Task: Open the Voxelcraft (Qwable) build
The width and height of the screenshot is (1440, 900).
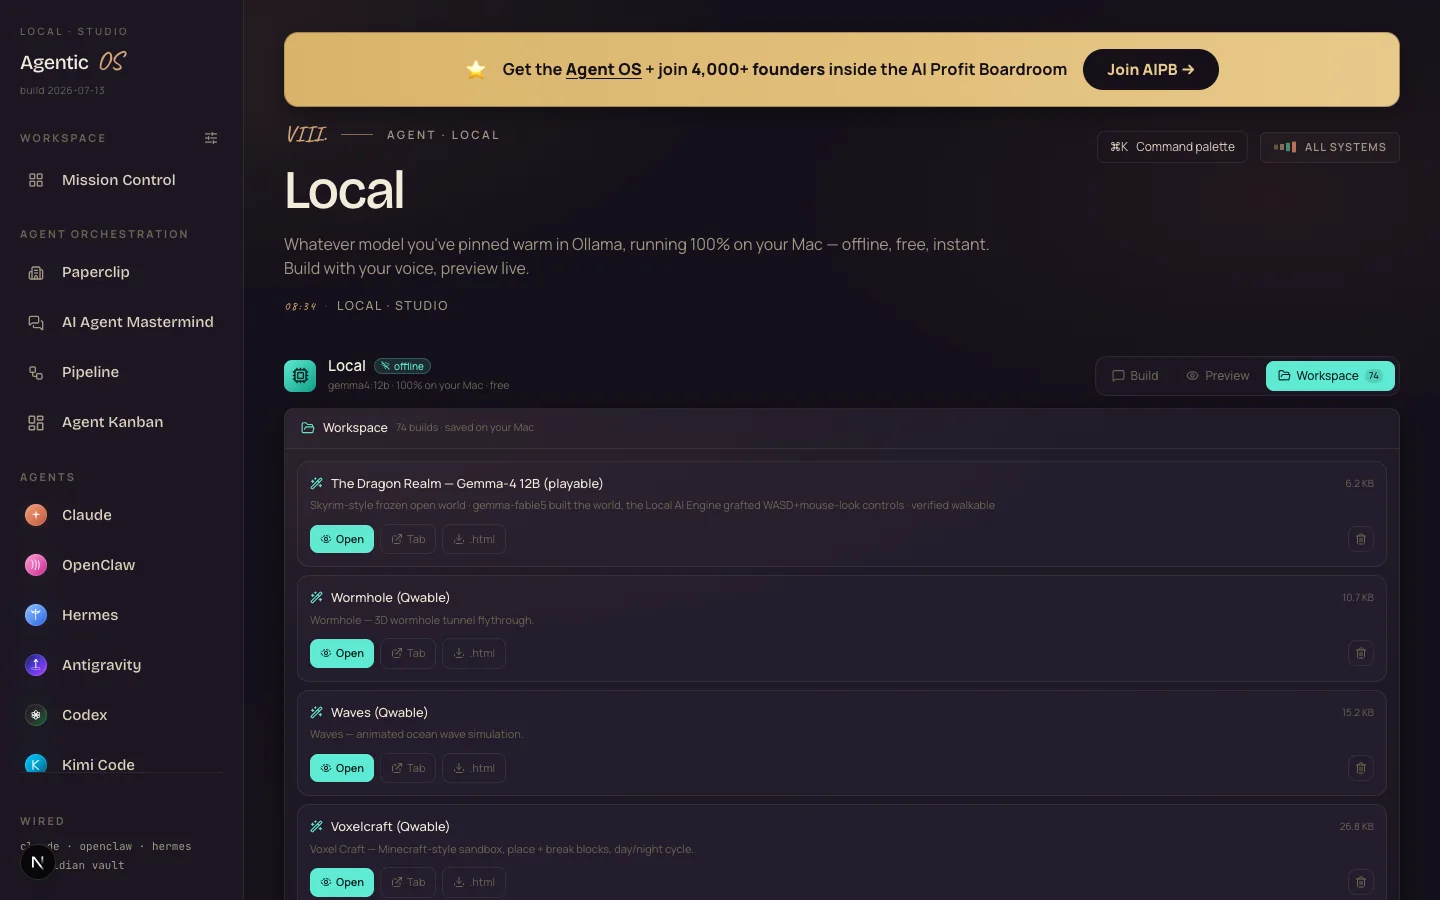Action: 342,882
